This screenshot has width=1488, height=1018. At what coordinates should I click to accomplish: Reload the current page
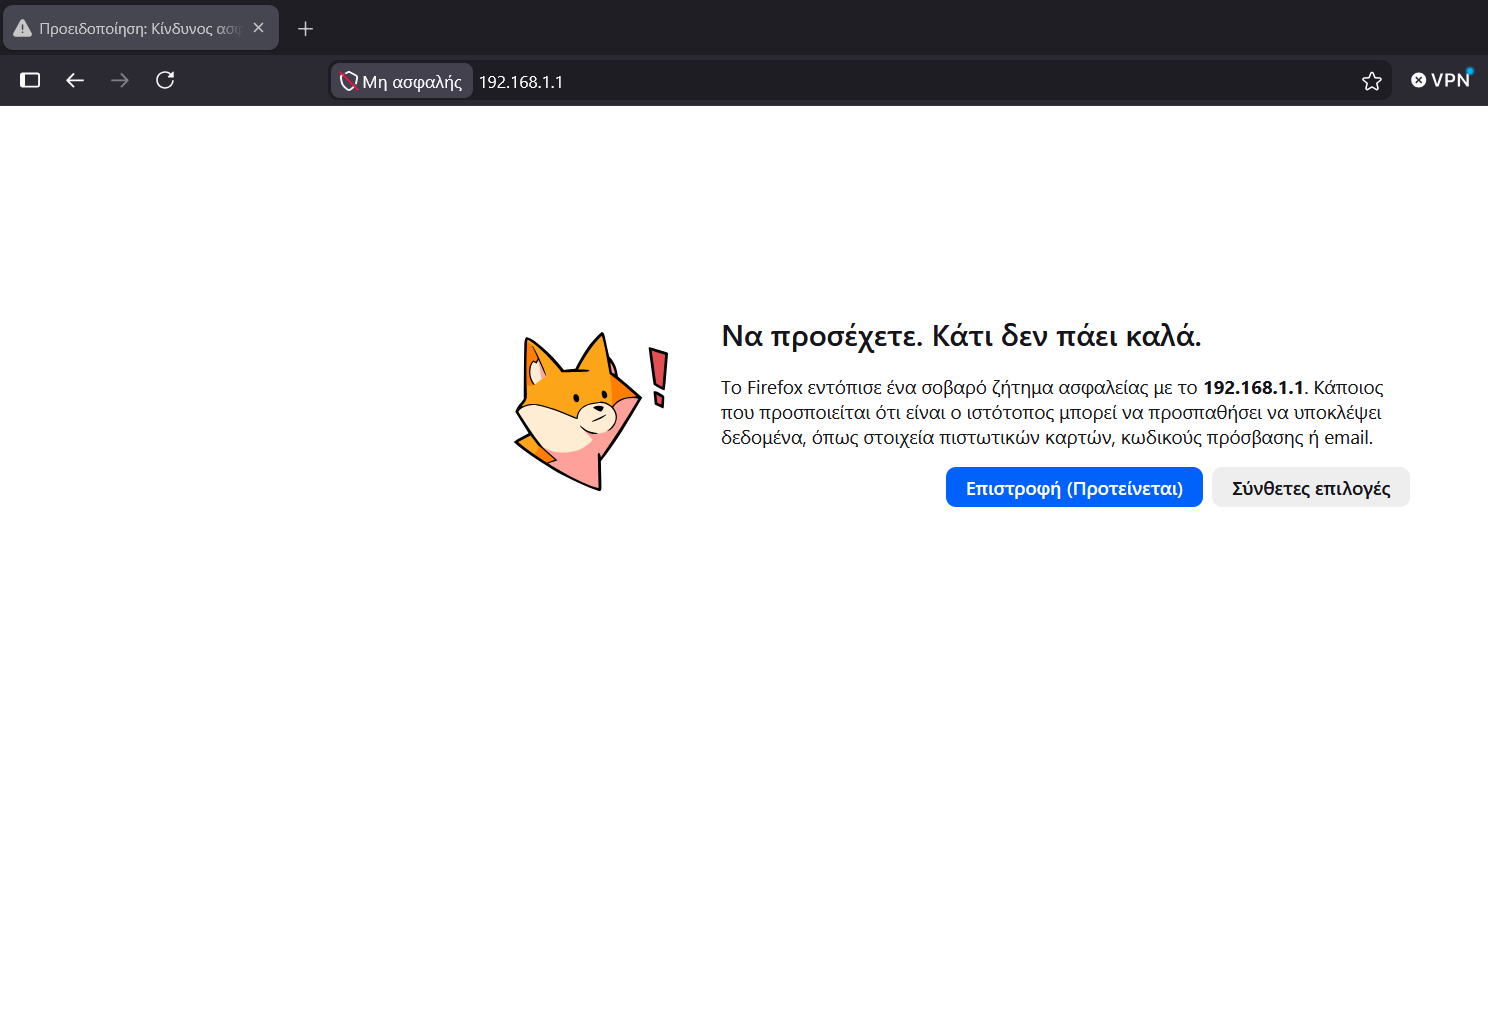click(x=165, y=80)
